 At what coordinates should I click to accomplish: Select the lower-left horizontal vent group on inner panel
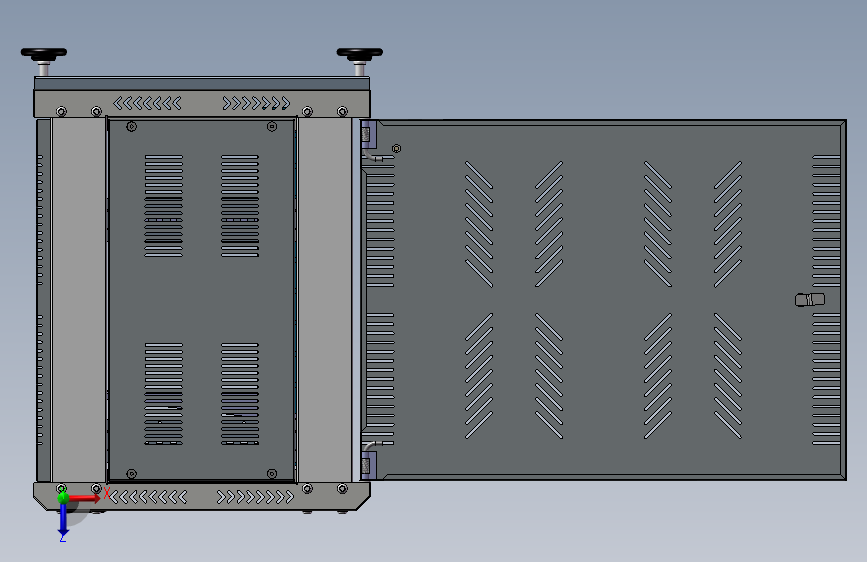(164, 394)
